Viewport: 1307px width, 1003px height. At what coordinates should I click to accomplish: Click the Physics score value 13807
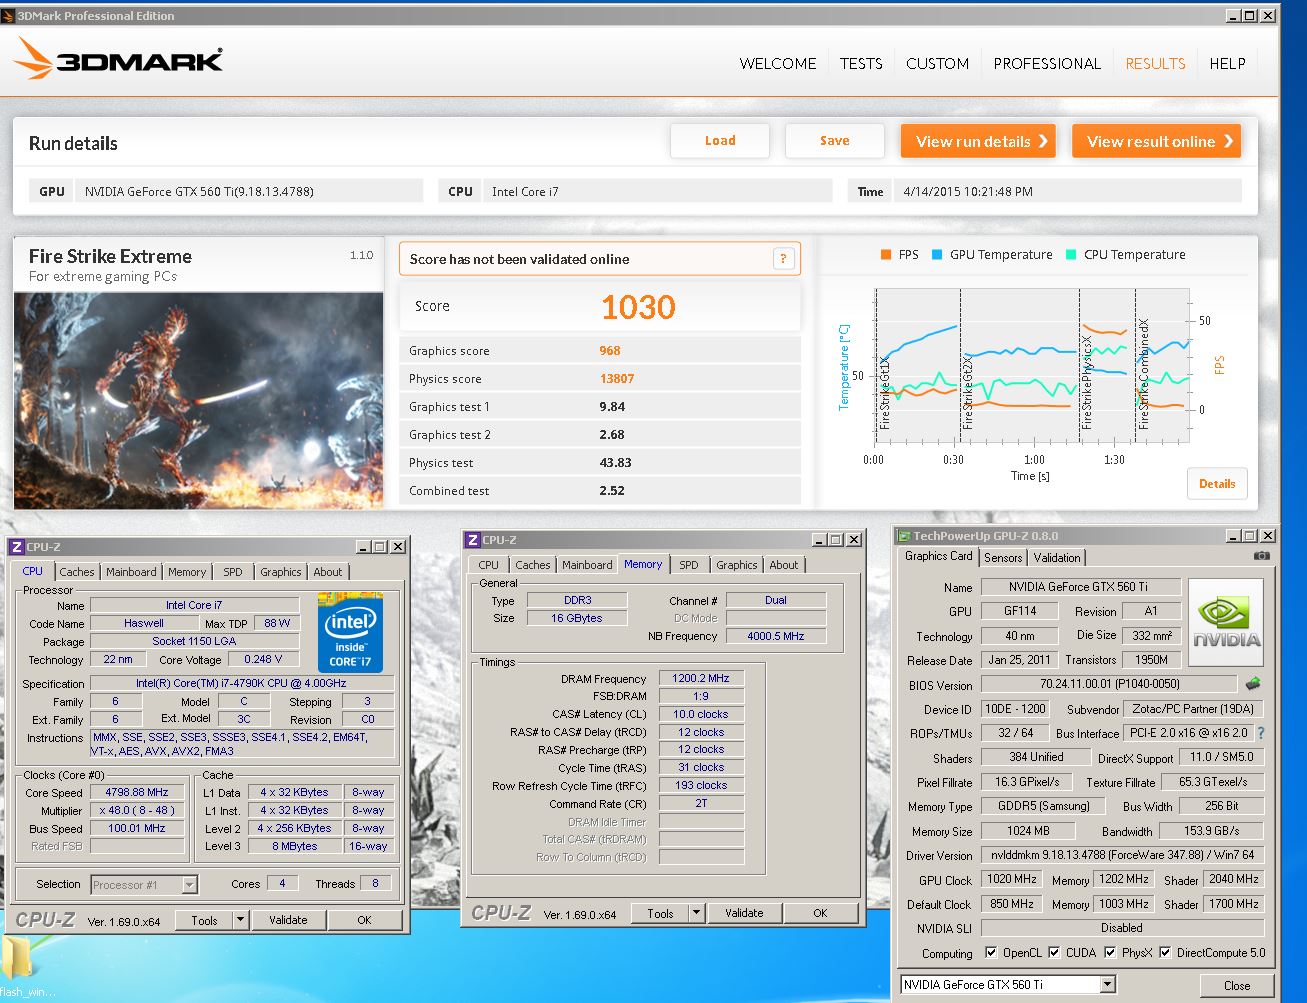[x=617, y=379]
